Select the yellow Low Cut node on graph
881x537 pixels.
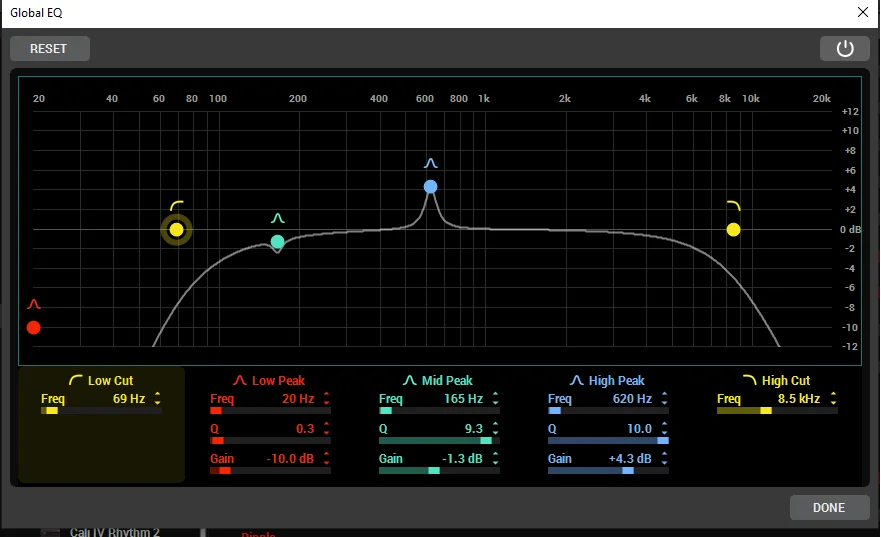tap(176, 230)
